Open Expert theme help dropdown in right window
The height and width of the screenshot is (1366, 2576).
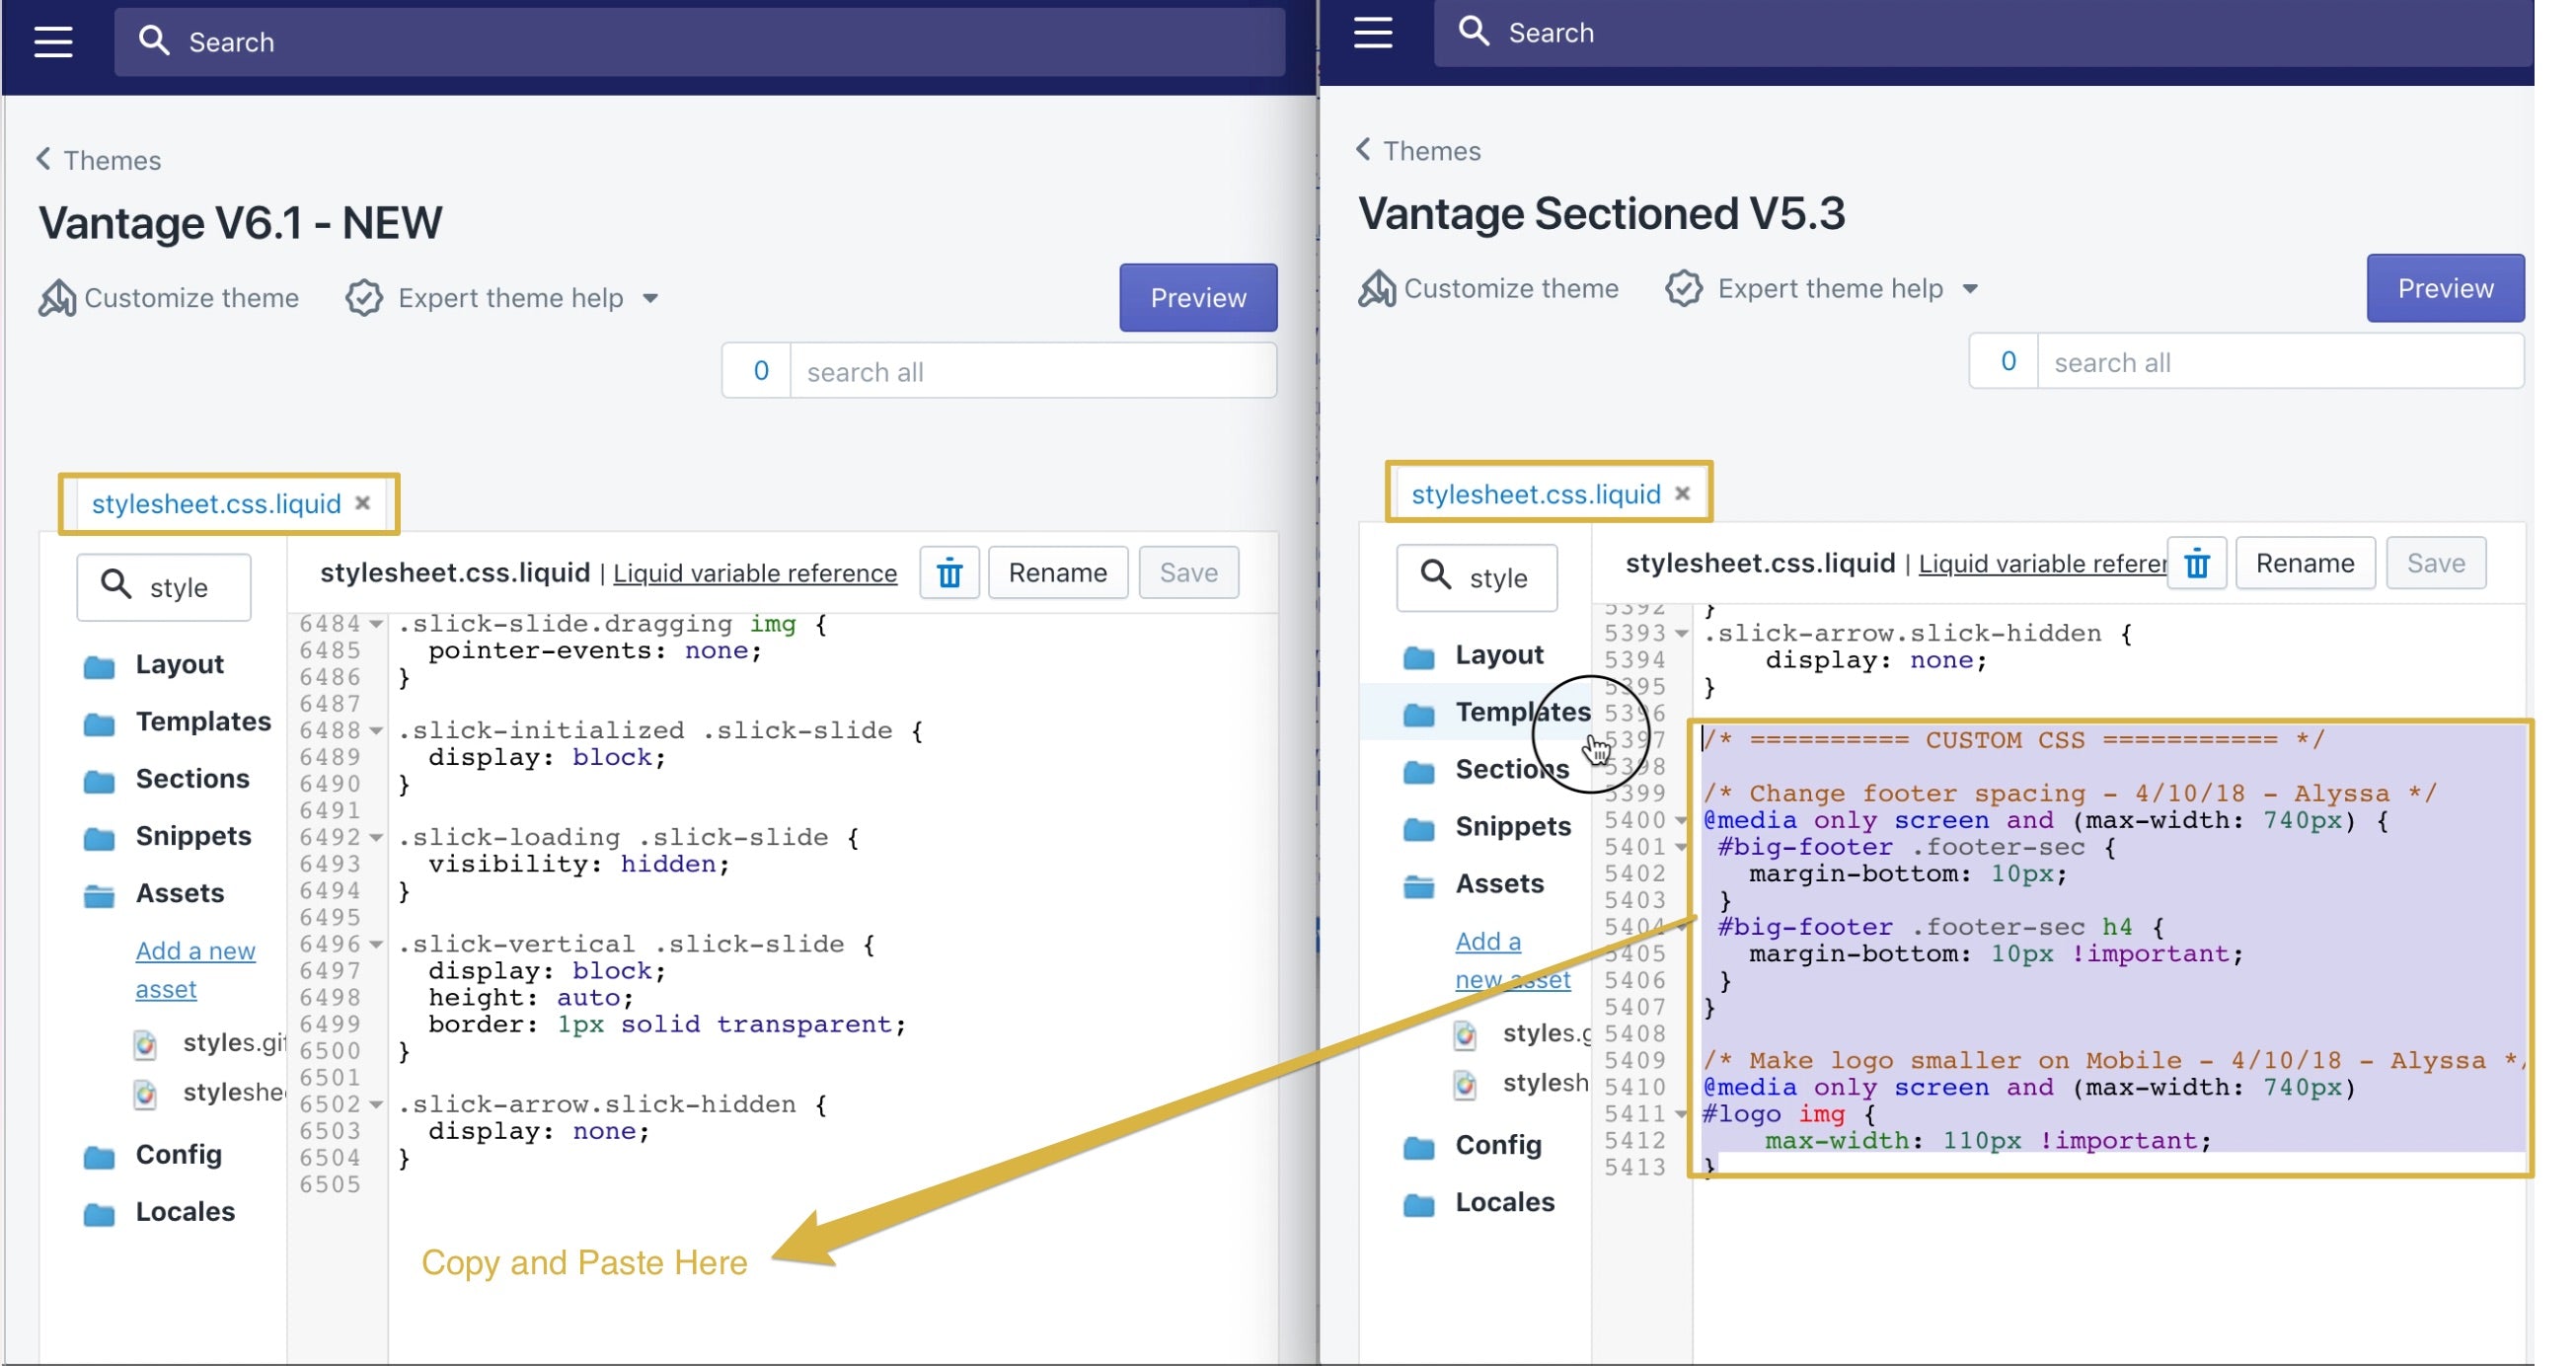1969,289
